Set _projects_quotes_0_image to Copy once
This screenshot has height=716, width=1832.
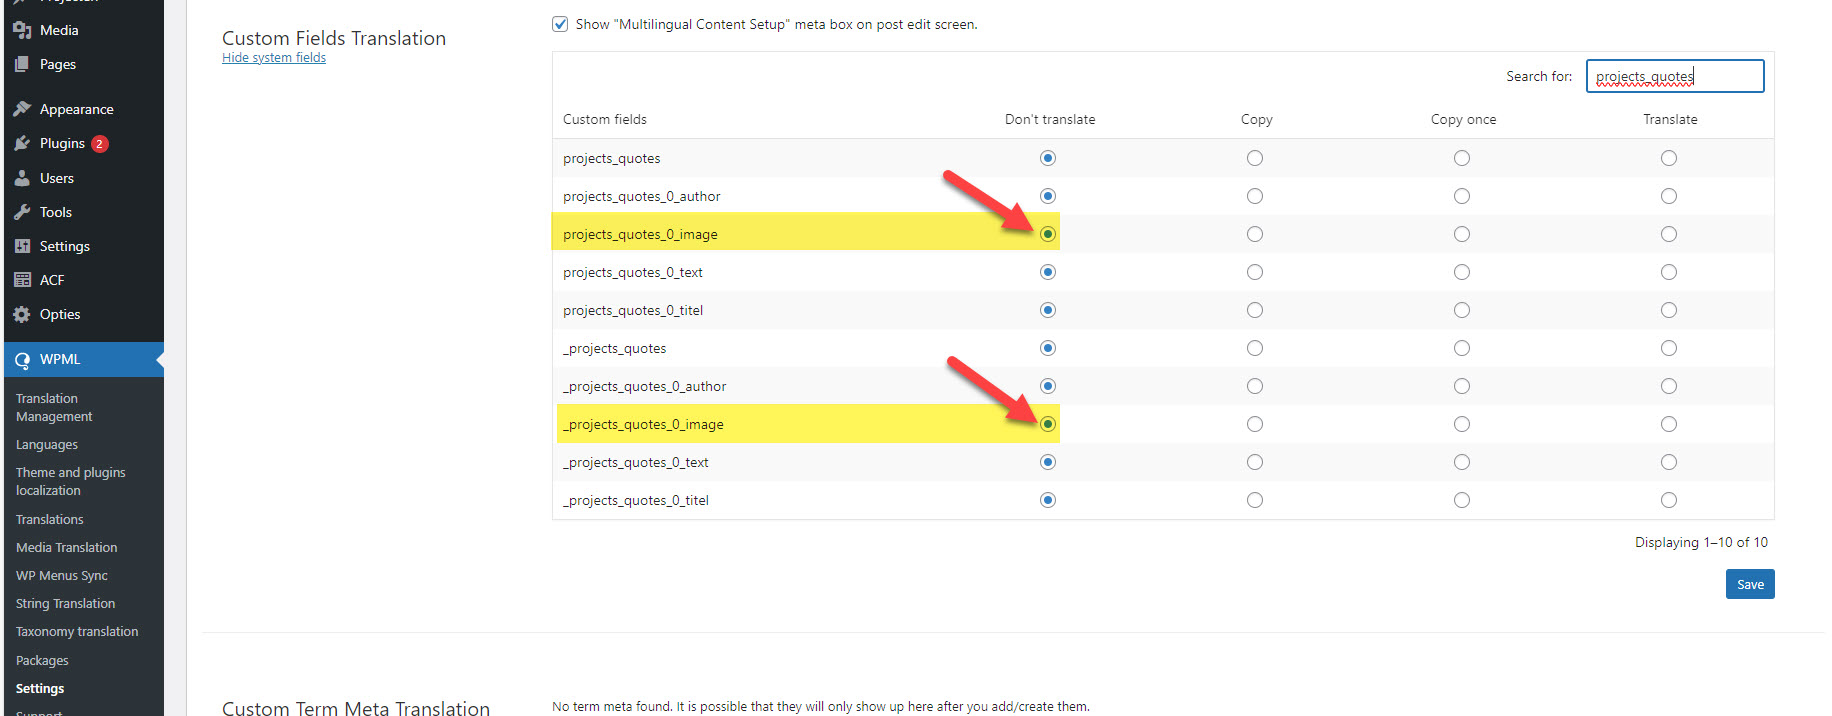click(1462, 424)
